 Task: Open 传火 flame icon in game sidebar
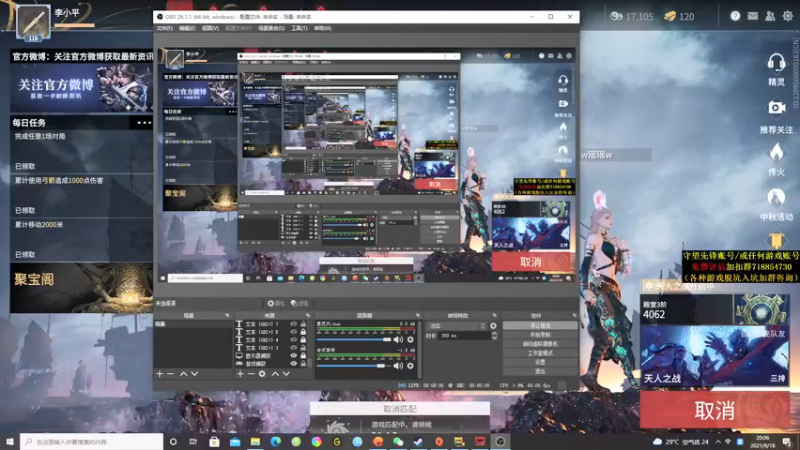[x=776, y=152]
